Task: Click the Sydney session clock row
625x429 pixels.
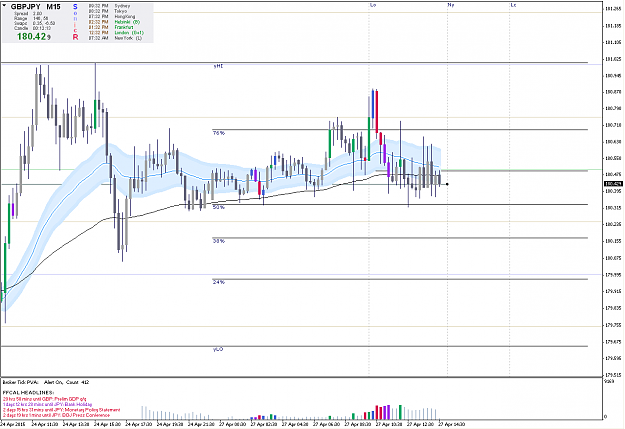Action: tap(109, 6)
